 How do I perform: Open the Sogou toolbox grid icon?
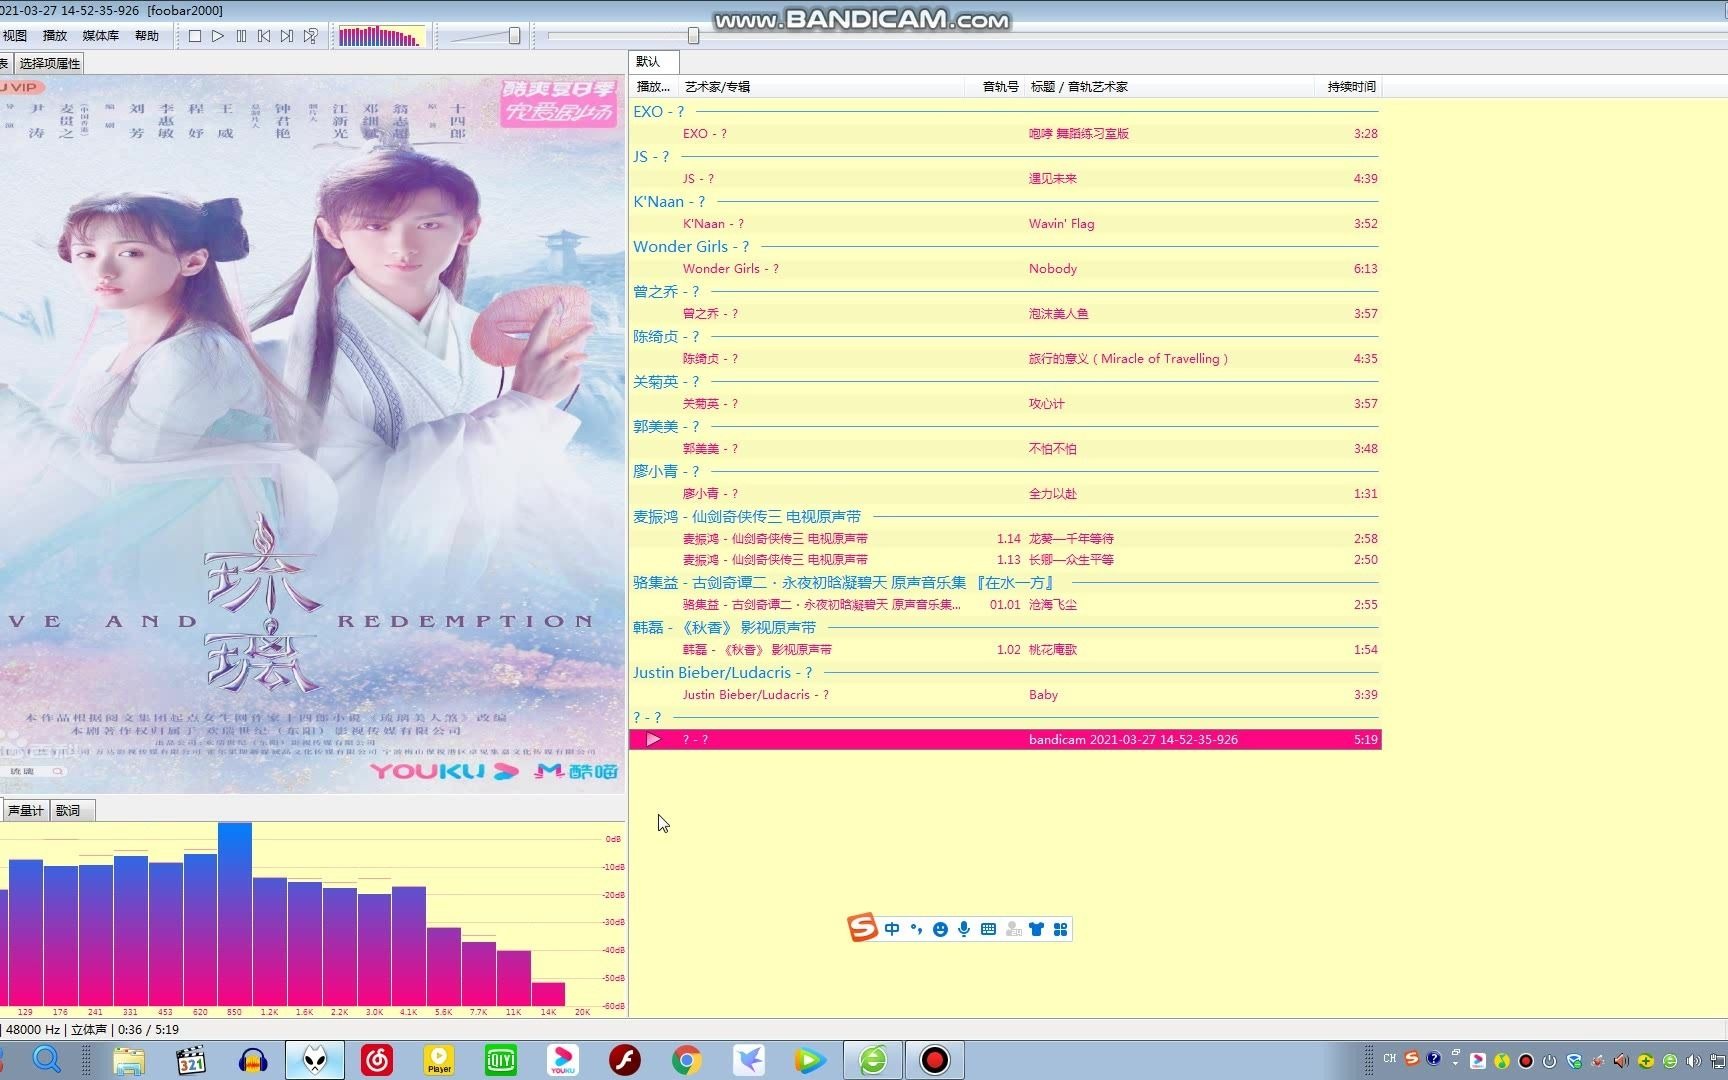coord(1060,929)
